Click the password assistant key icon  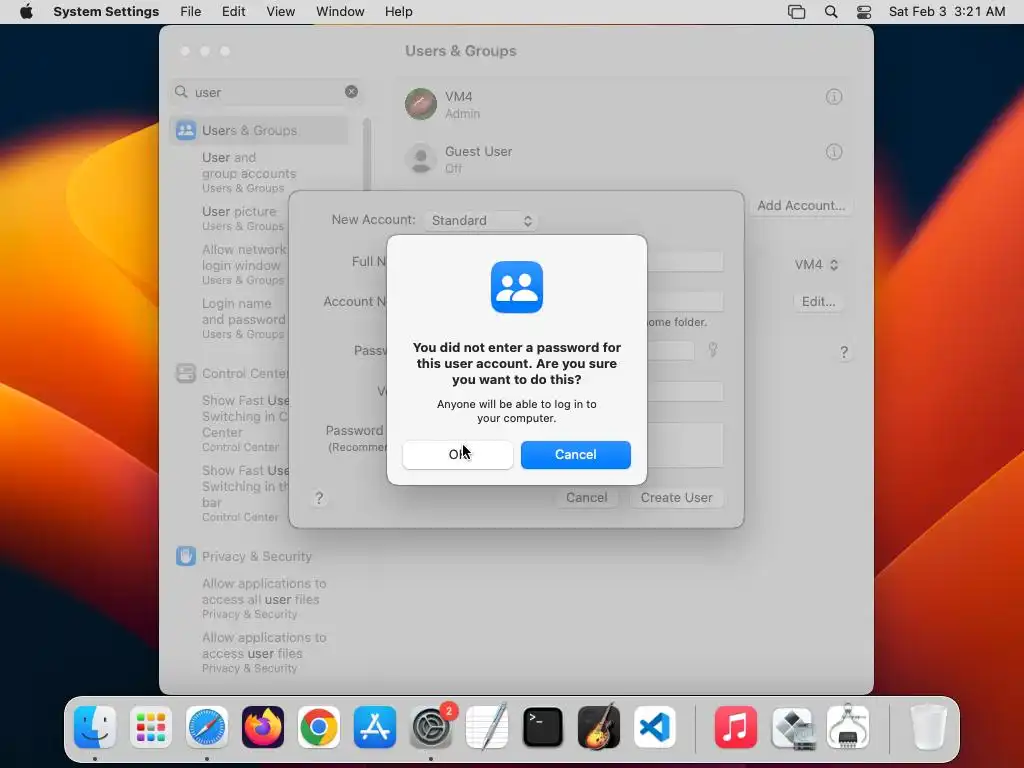click(712, 350)
